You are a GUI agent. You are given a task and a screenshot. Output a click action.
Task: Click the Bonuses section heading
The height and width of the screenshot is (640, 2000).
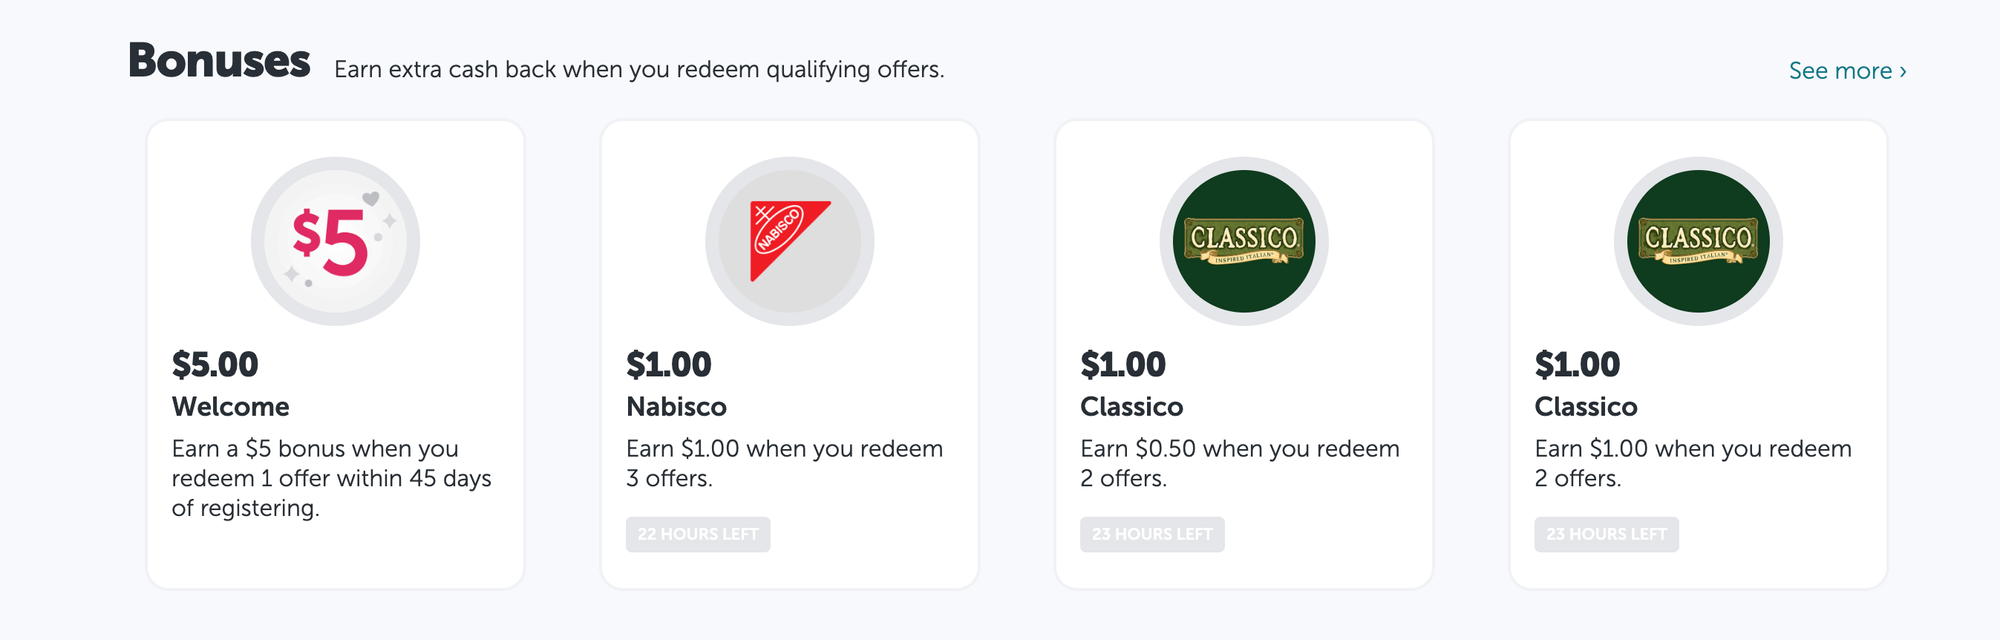[x=219, y=61]
